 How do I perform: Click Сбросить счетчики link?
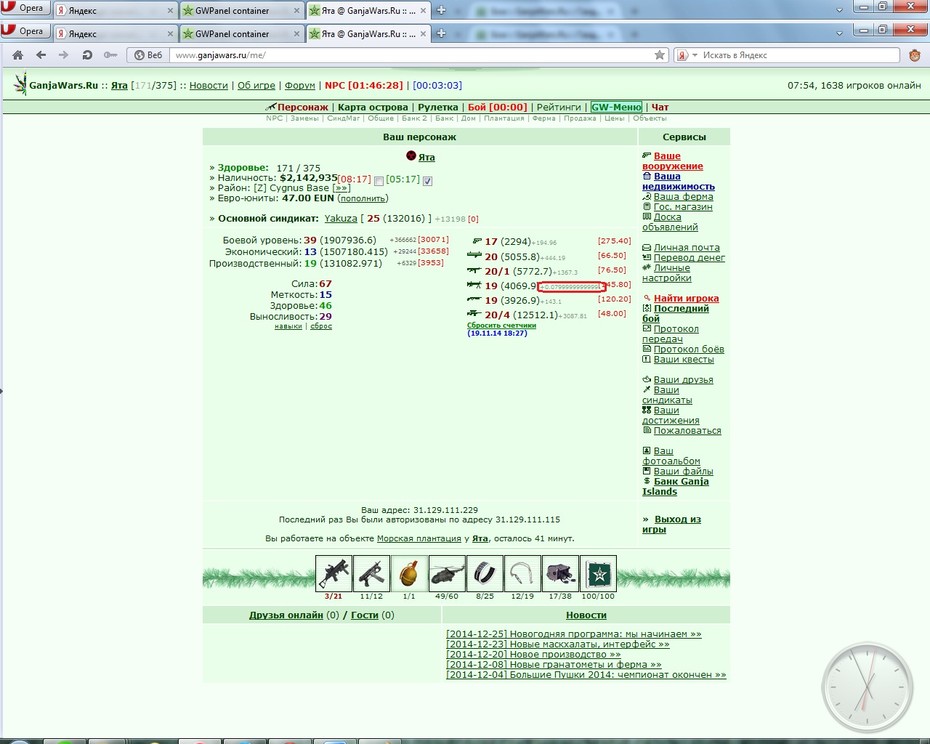coord(501,325)
